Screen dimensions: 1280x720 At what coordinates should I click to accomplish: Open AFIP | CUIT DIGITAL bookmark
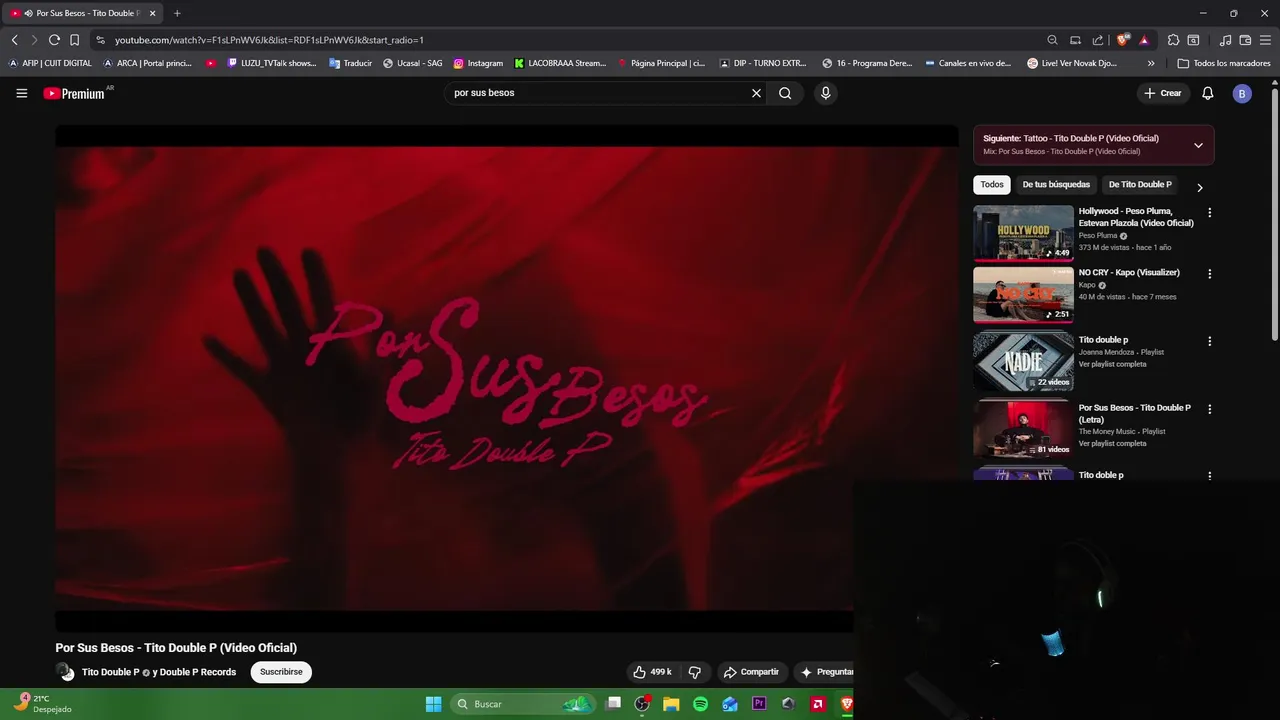[x=50, y=63]
